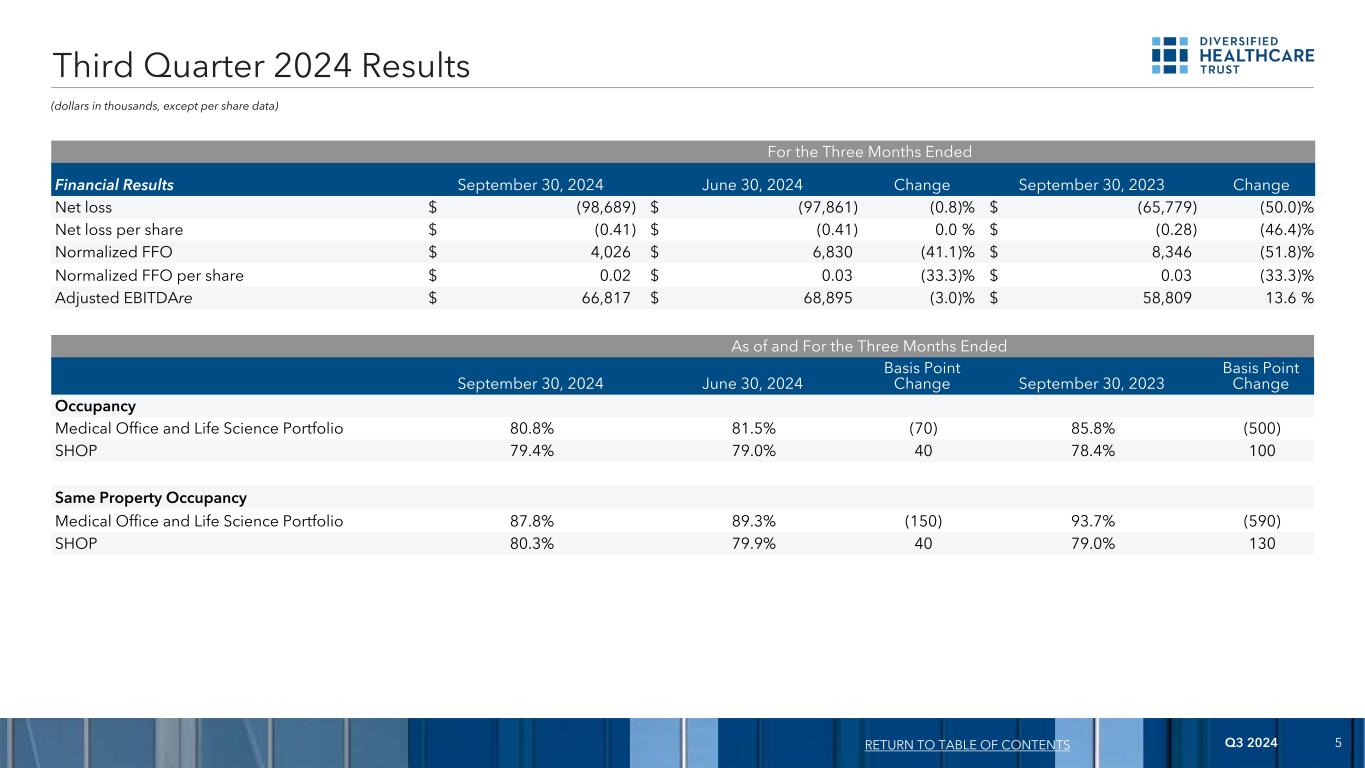Select the (590) basis point change value
Image resolution: width=1365 pixels, height=768 pixels.
(x=1261, y=520)
